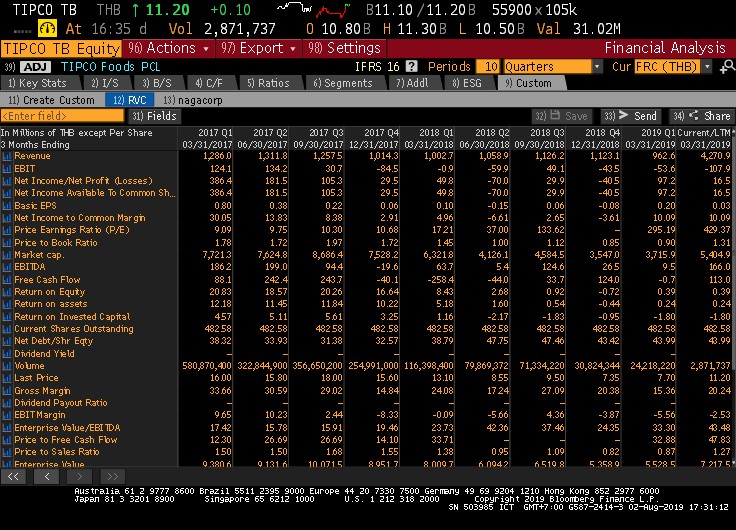The image size is (736, 530).
Task: Click the IFRS 16 help question mark
Action: tap(411, 67)
